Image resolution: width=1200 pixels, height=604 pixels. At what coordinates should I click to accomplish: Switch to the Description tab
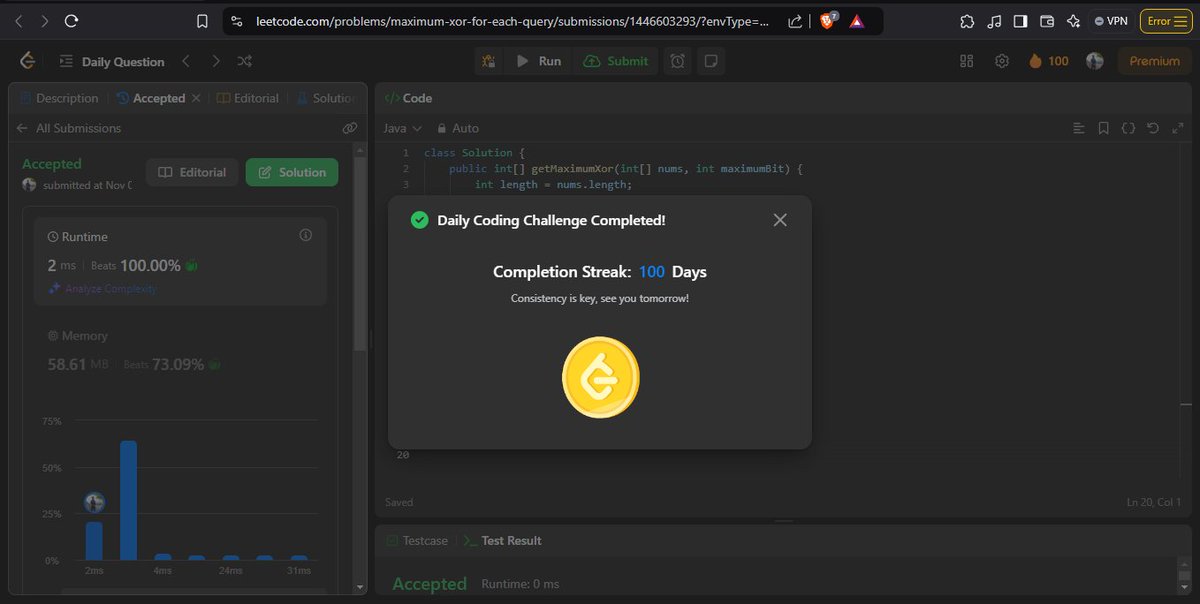59,98
